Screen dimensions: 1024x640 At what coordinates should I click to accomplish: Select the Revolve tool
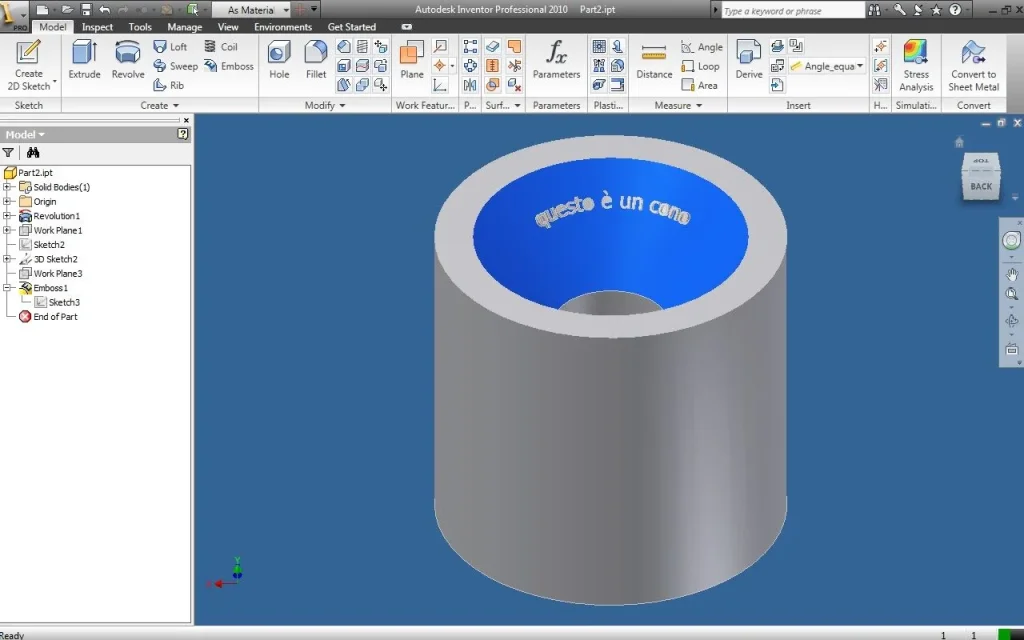[128, 60]
